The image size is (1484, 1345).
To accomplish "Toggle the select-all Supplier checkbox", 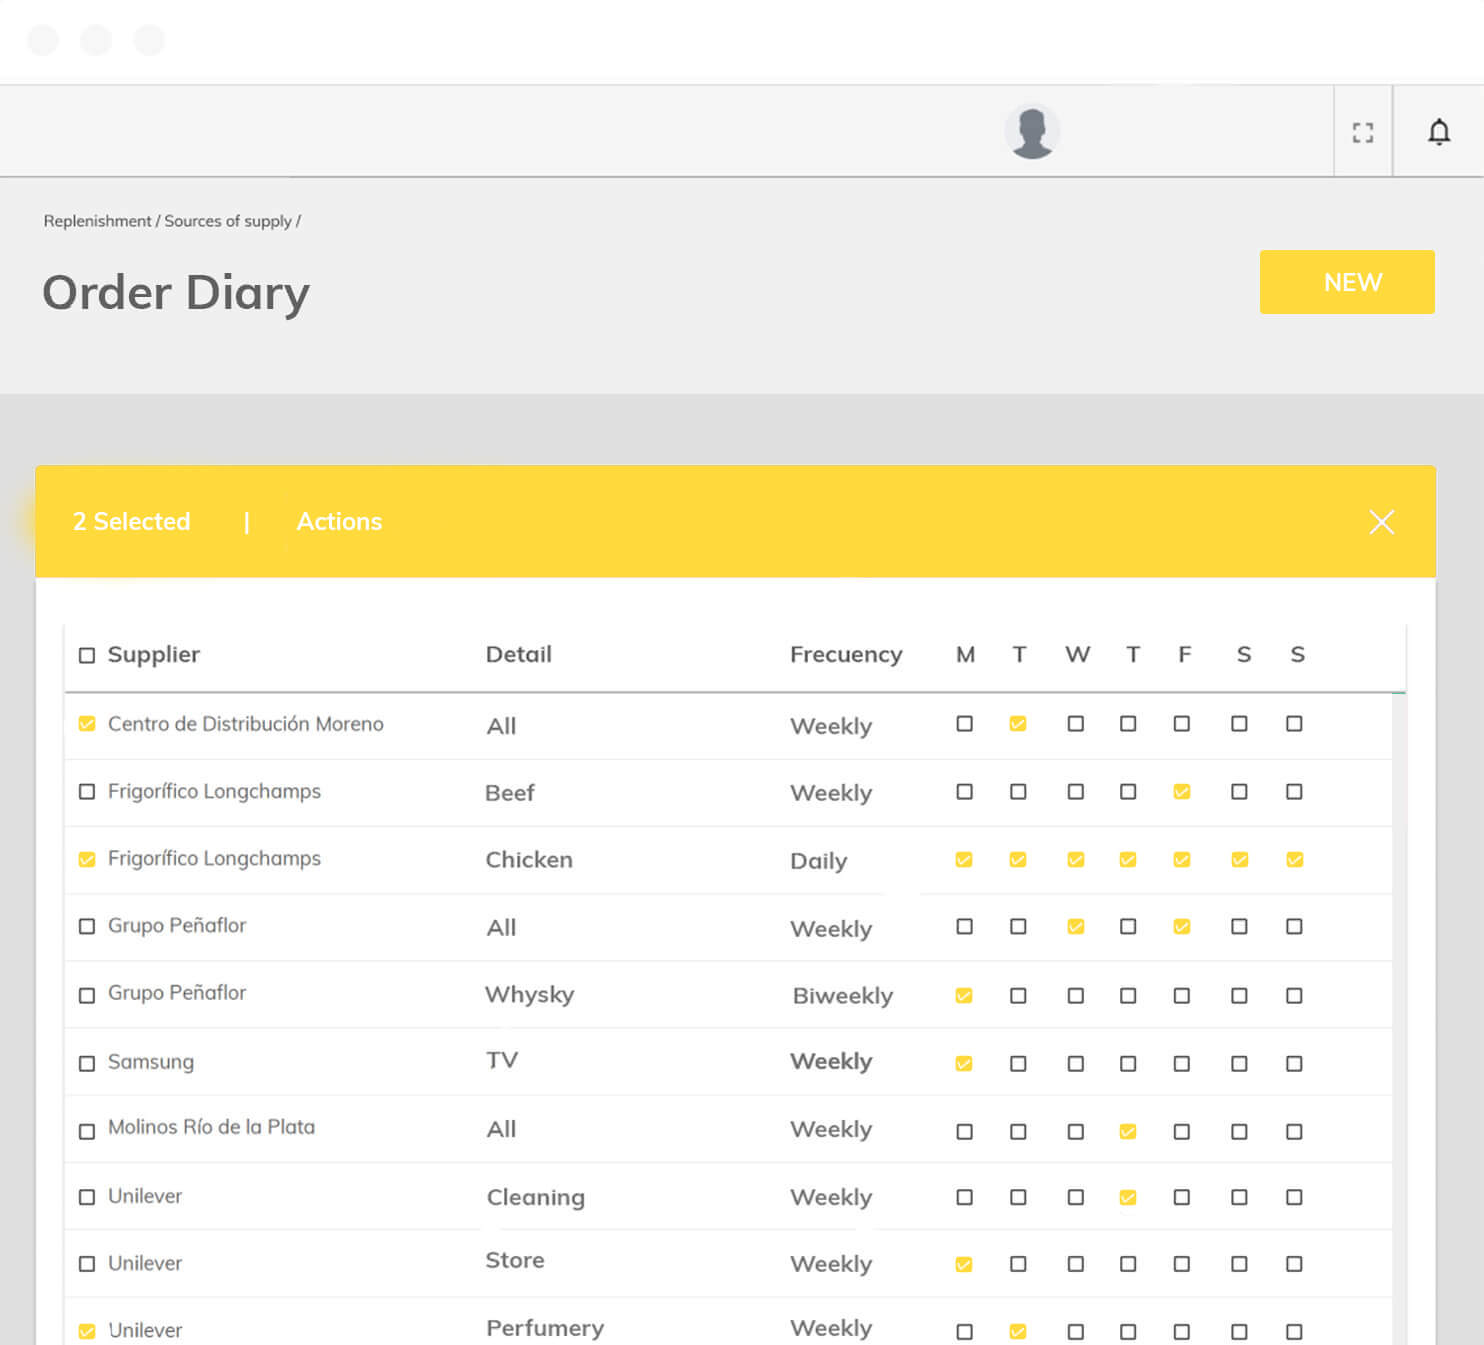I will point(87,655).
